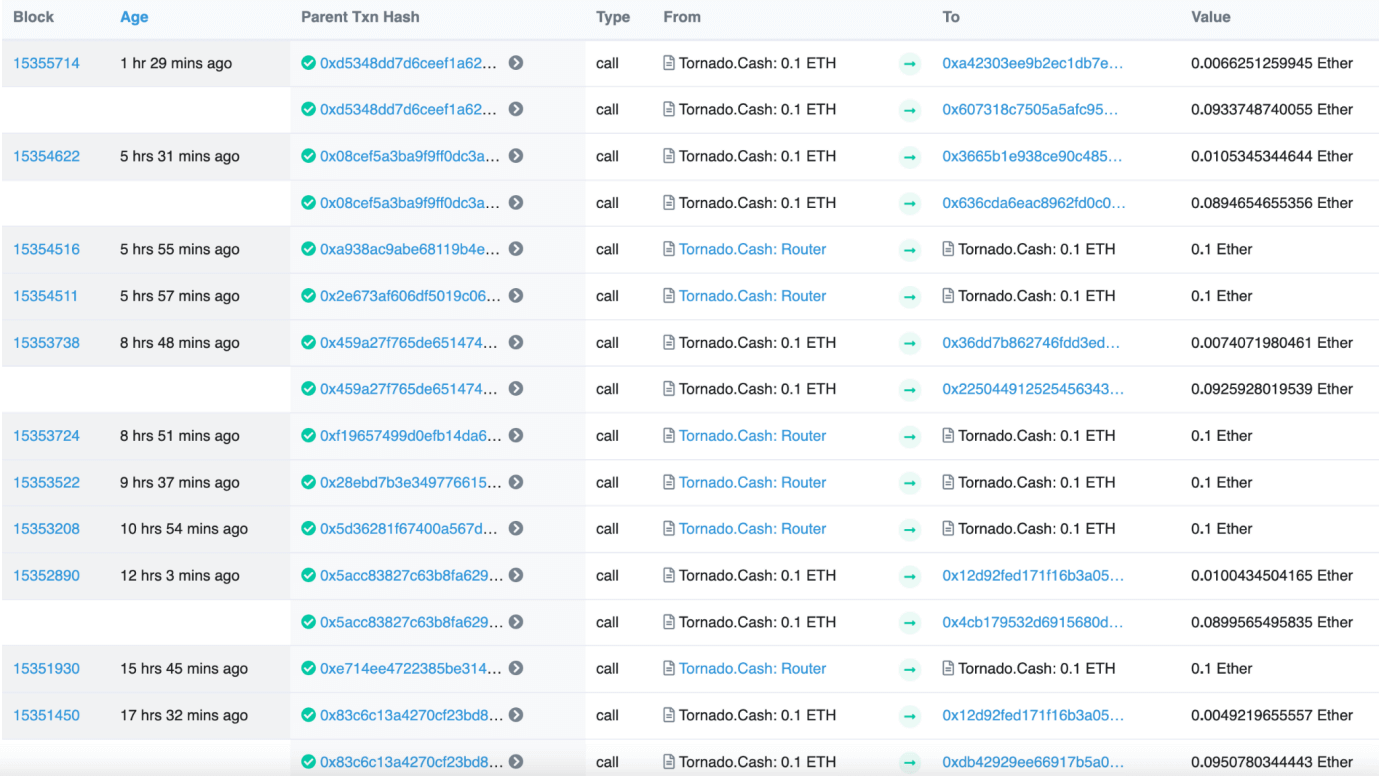Open Tornado.Cash: Router link in block 15354516 row
Viewport: 1379px width, 776px height.
[753, 249]
